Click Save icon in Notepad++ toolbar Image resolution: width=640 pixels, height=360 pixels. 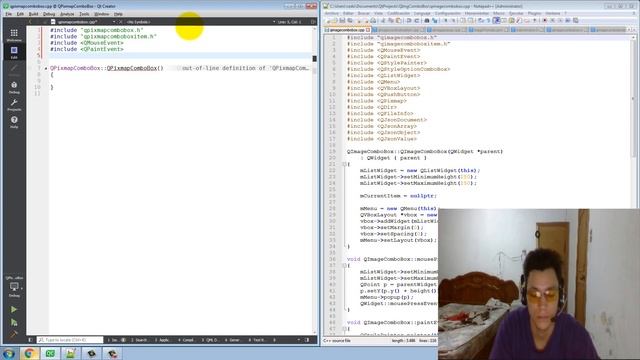point(342,20)
